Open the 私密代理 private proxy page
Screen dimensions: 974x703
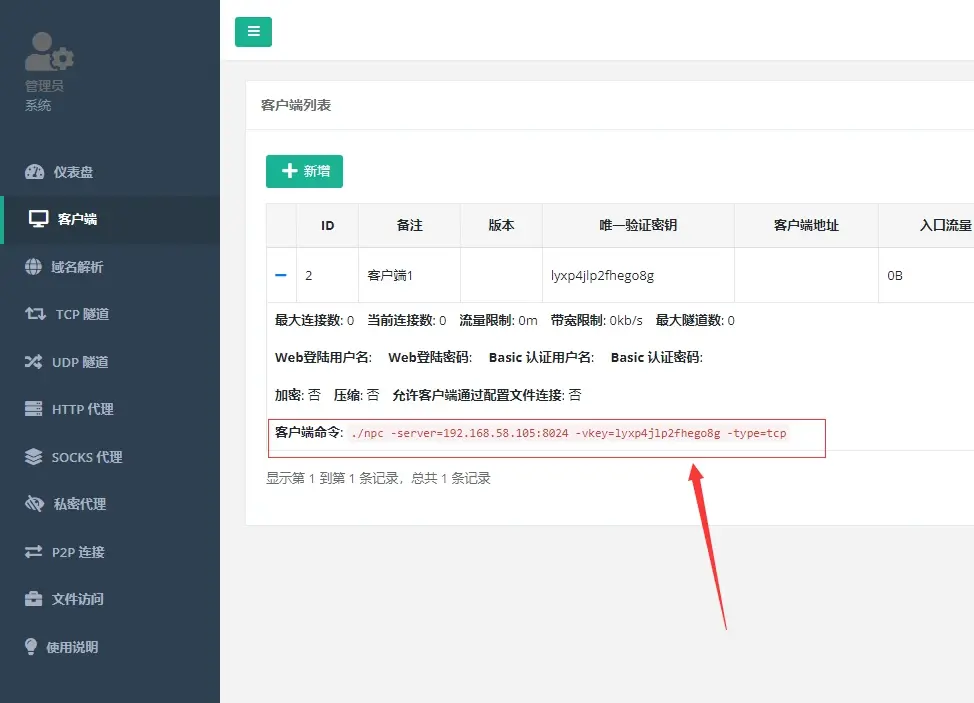click(x=75, y=504)
